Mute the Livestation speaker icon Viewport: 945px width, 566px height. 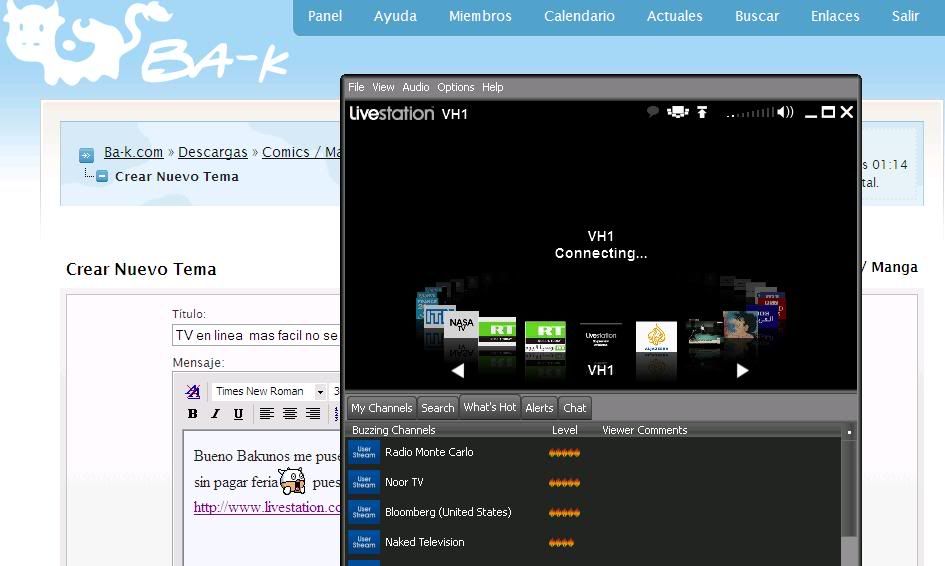(x=785, y=112)
